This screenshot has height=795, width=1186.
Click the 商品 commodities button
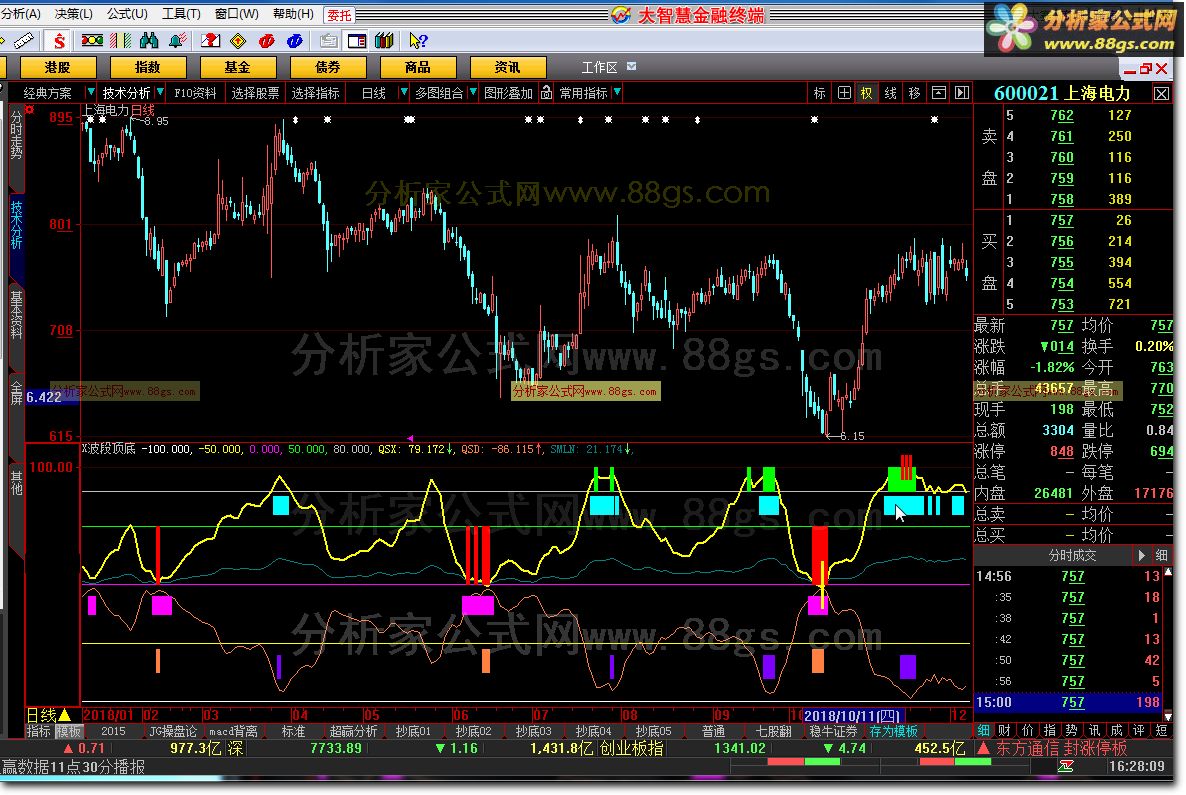point(418,67)
